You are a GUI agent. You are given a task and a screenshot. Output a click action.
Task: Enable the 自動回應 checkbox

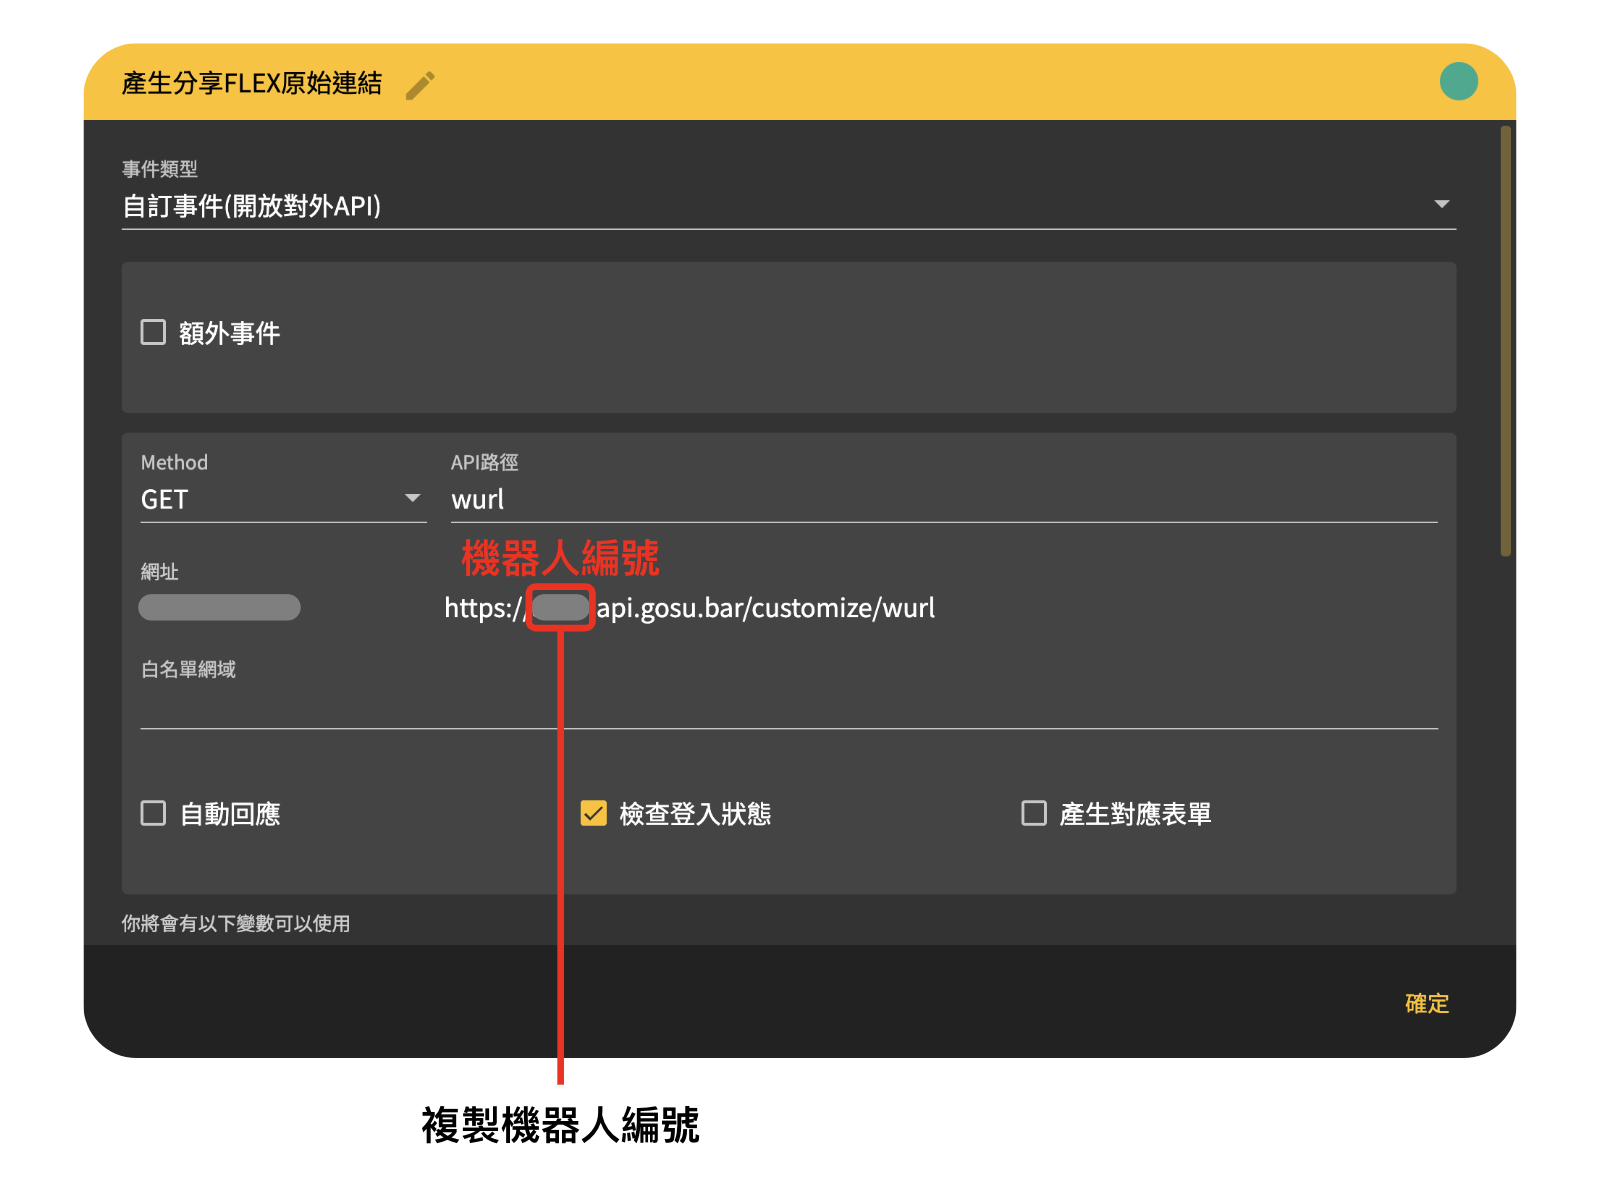[x=153, y=813]
